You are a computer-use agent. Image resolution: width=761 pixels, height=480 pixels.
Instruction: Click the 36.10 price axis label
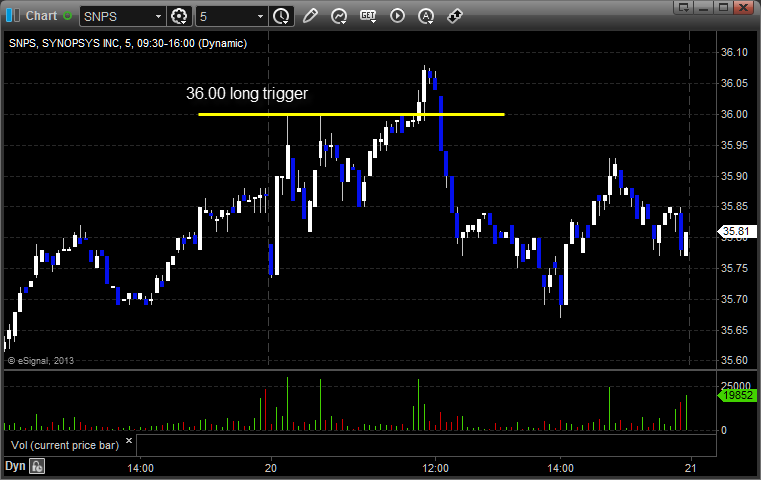[x=734, y=52]
